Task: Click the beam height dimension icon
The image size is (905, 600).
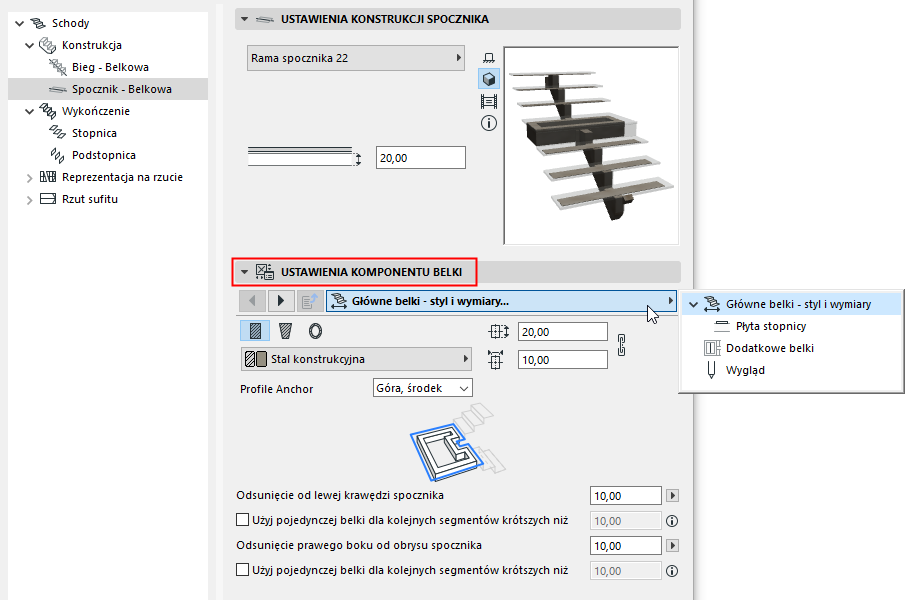Action: (x=495, y=359)
